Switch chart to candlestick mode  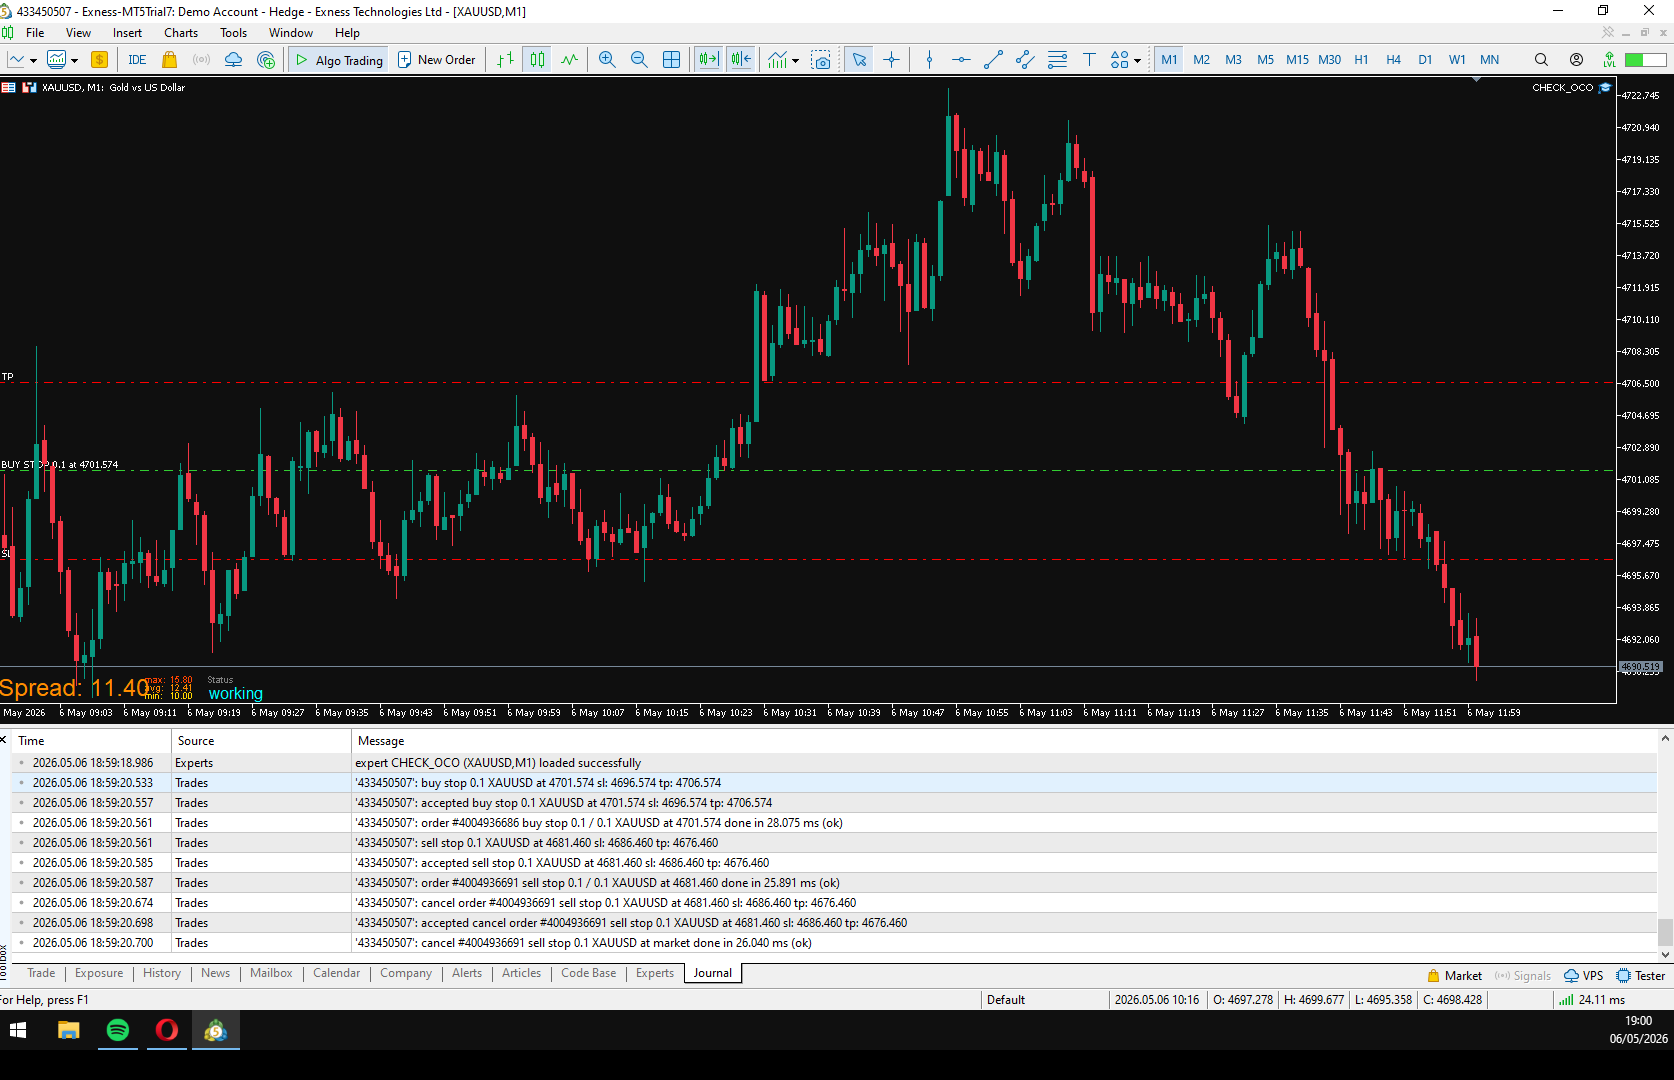click(x=537, y=60)
